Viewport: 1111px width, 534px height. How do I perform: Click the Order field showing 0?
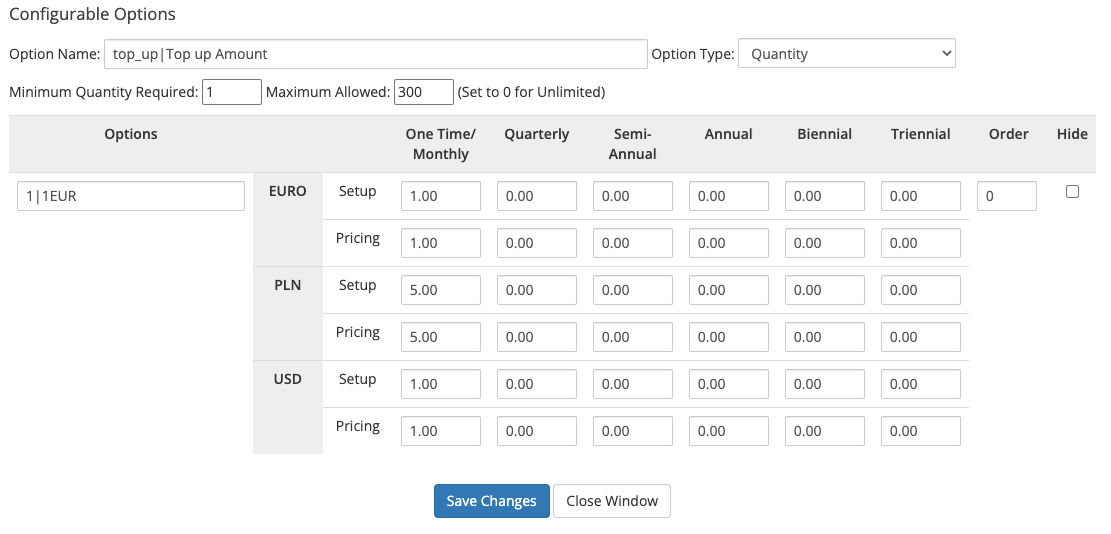[1007, 196]
